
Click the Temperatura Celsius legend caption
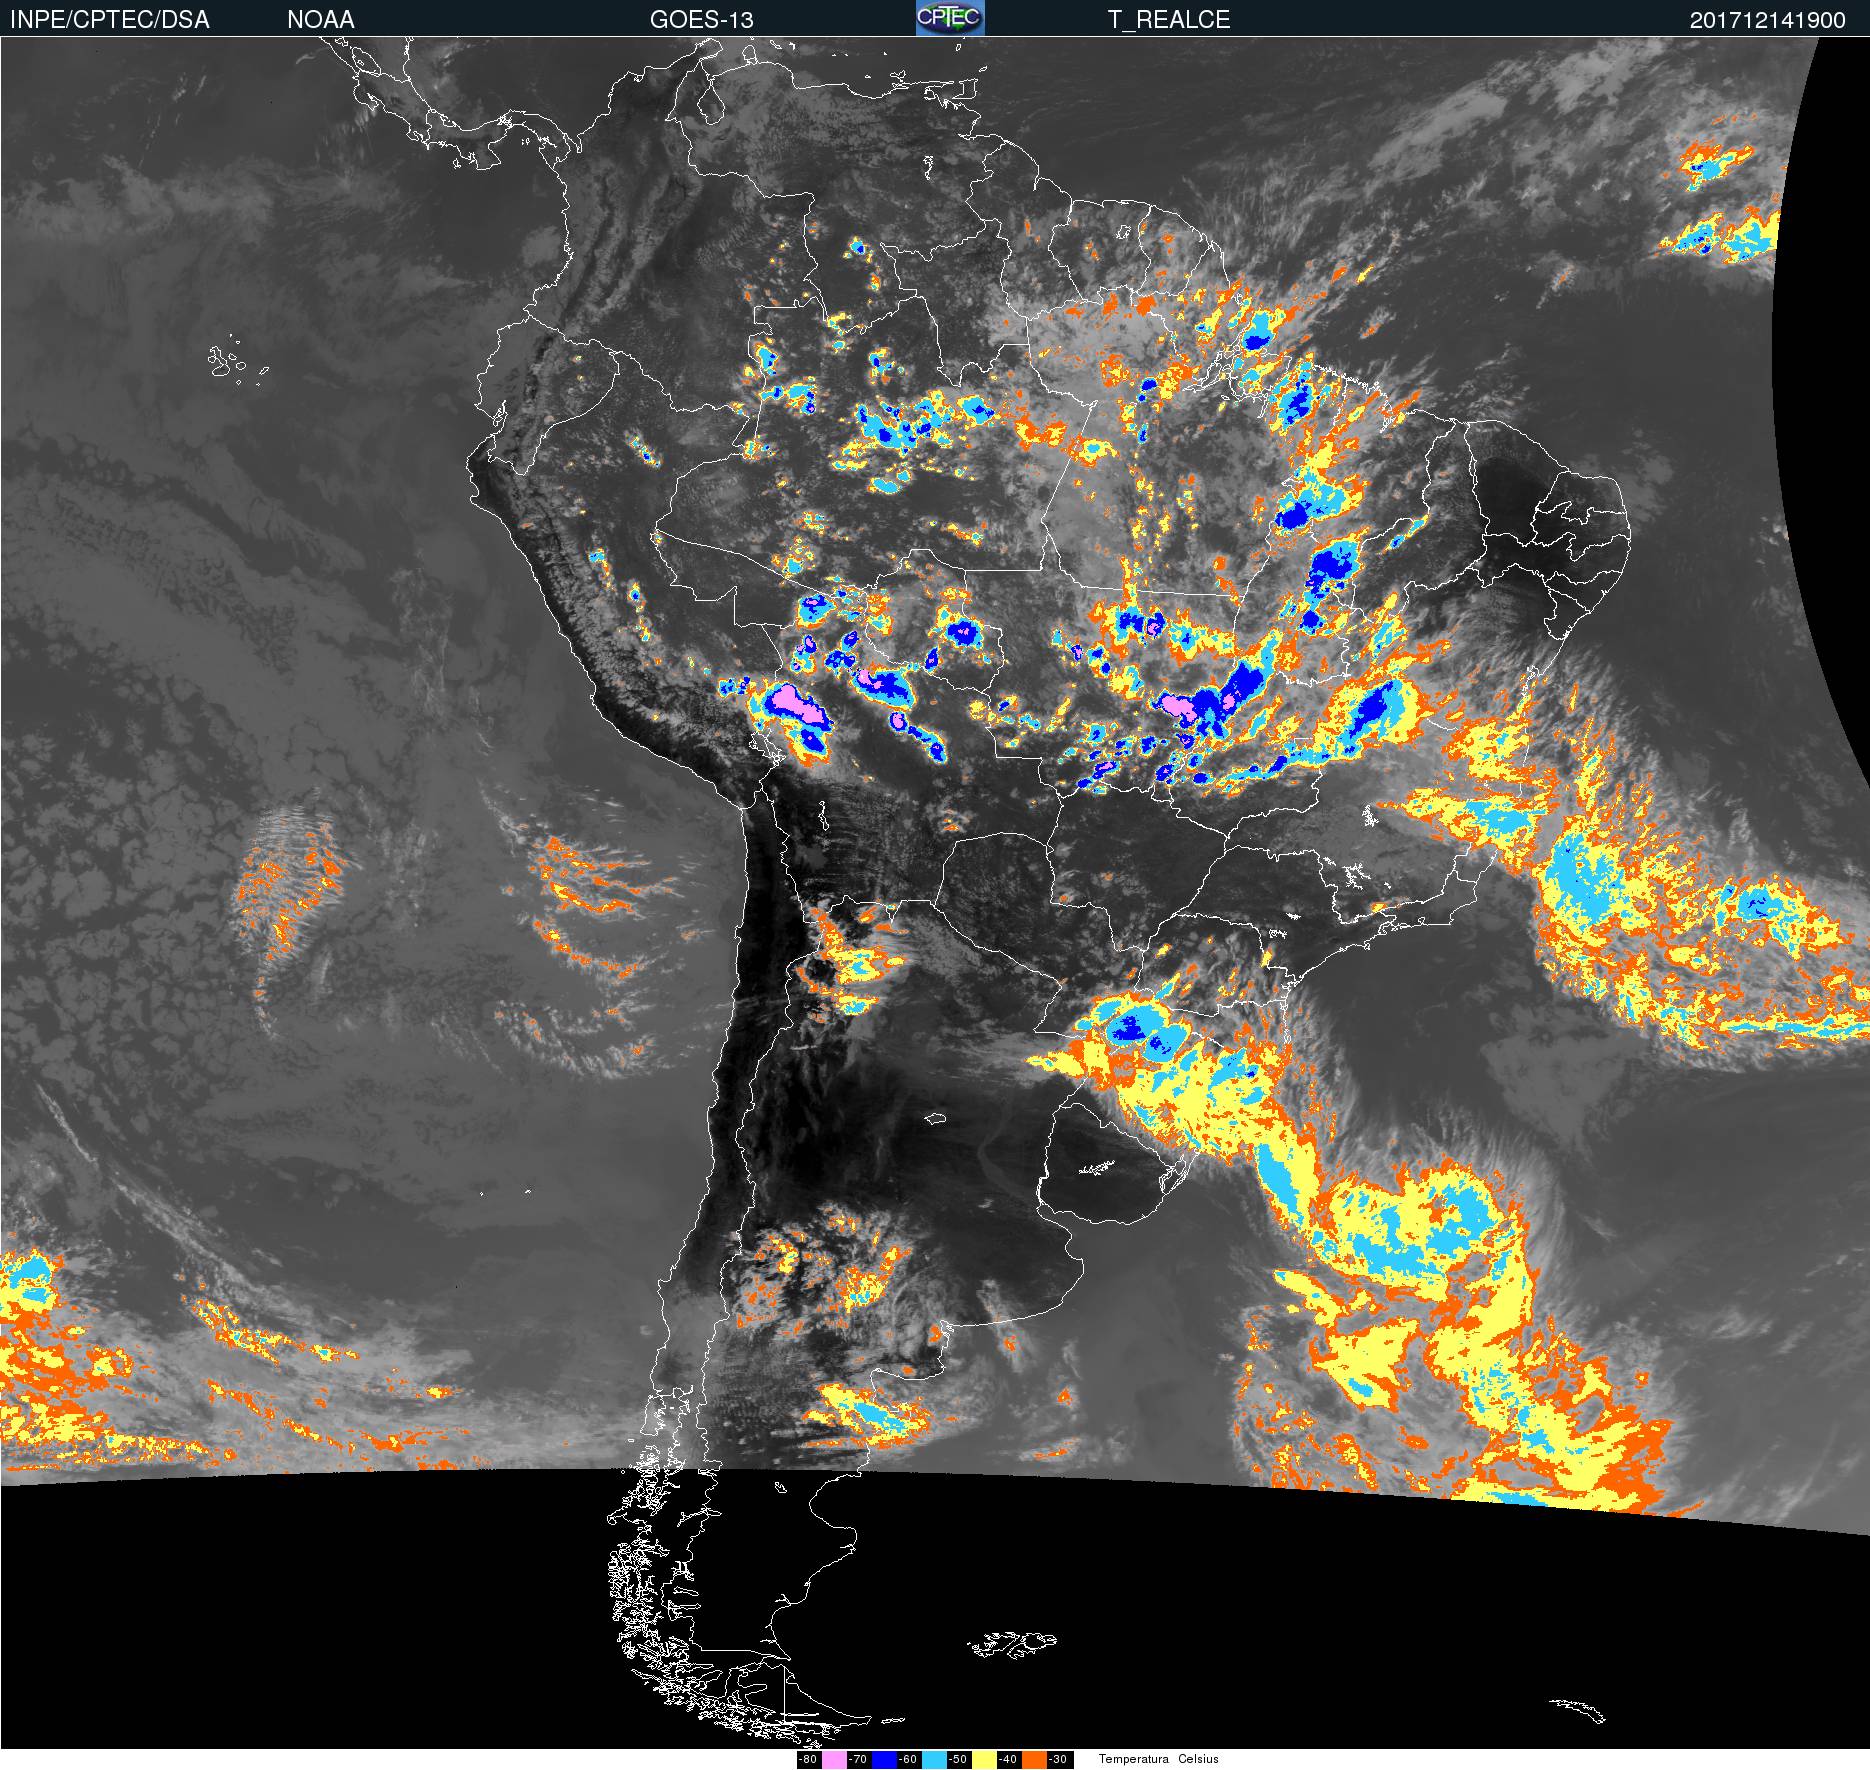tap(1159, 1759)
